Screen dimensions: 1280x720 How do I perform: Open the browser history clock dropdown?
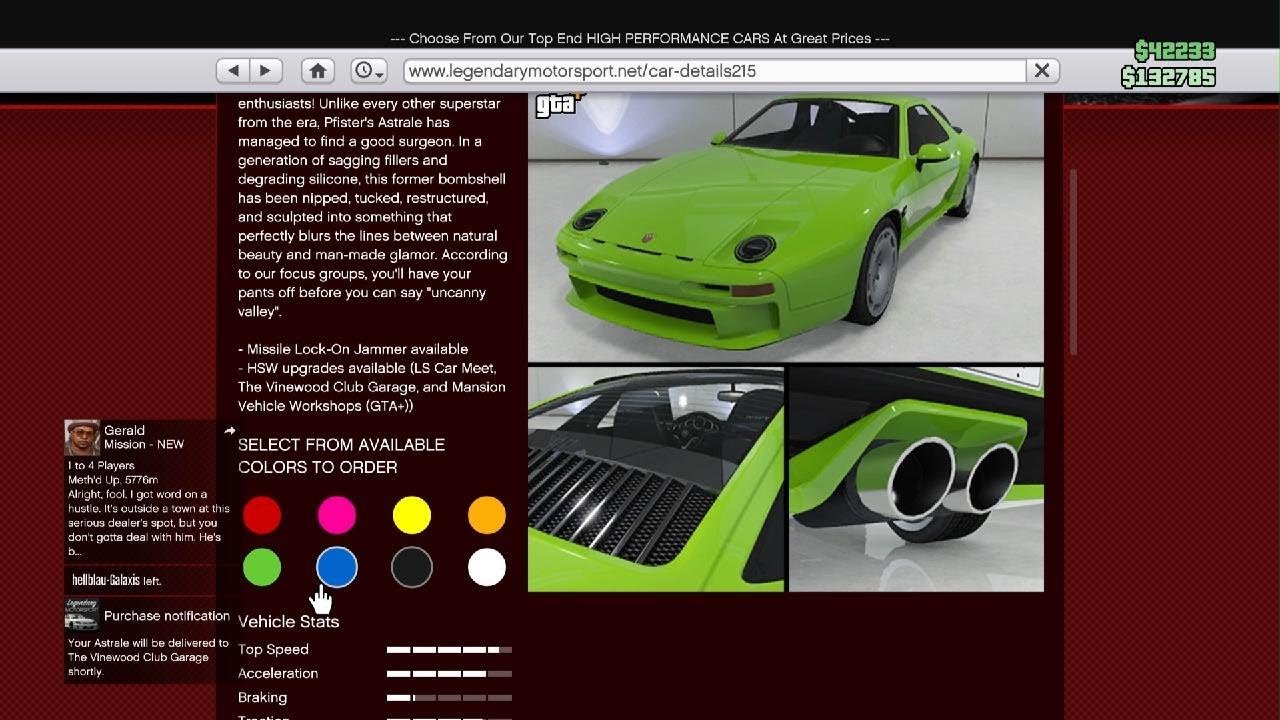click(x=368, y=70)
